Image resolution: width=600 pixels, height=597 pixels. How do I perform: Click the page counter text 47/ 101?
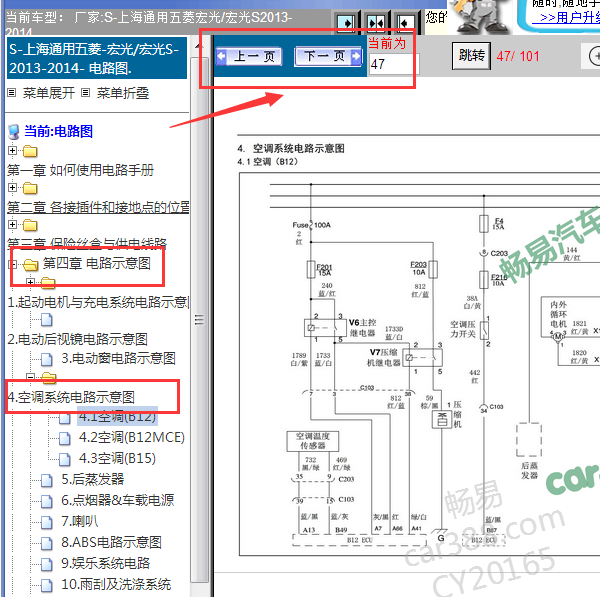(518, 56)
